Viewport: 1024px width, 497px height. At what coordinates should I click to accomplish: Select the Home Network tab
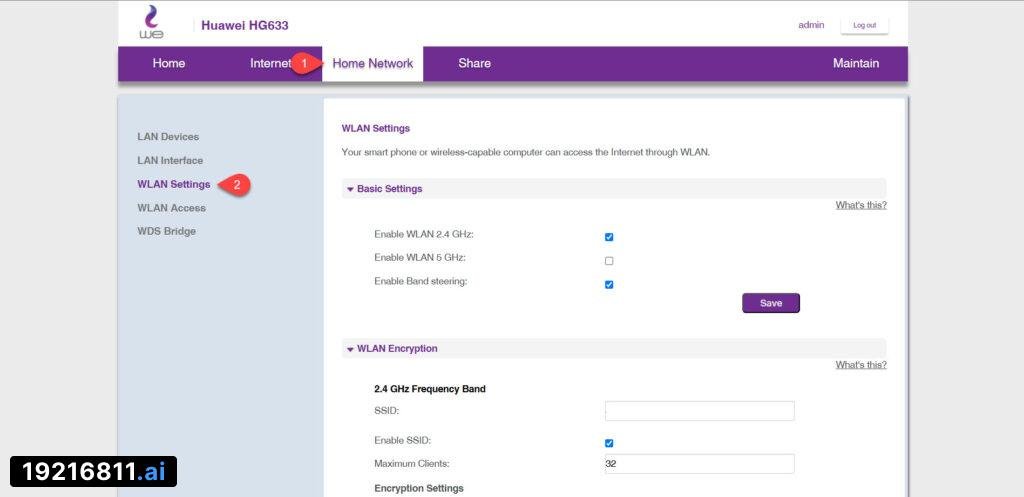pos(372,63)
